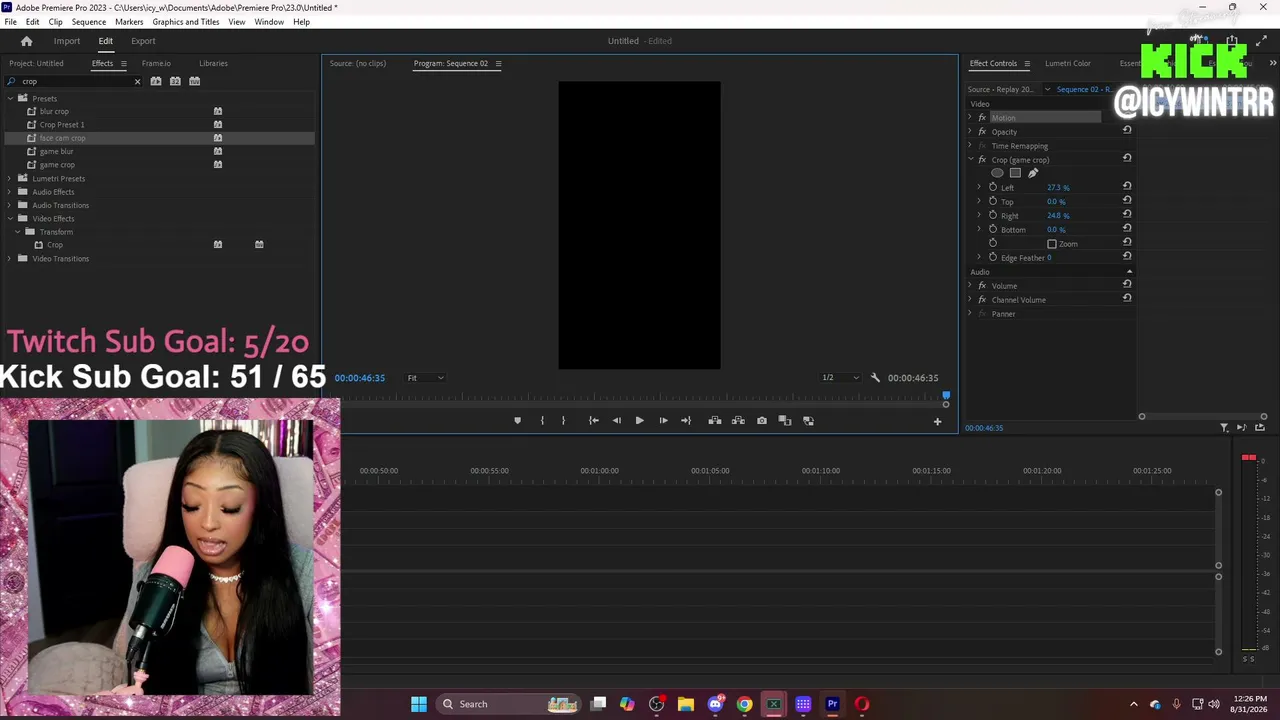The image size is (1280, 720).
Task: Open the Export workspace tab
Action: coord(143,41)
